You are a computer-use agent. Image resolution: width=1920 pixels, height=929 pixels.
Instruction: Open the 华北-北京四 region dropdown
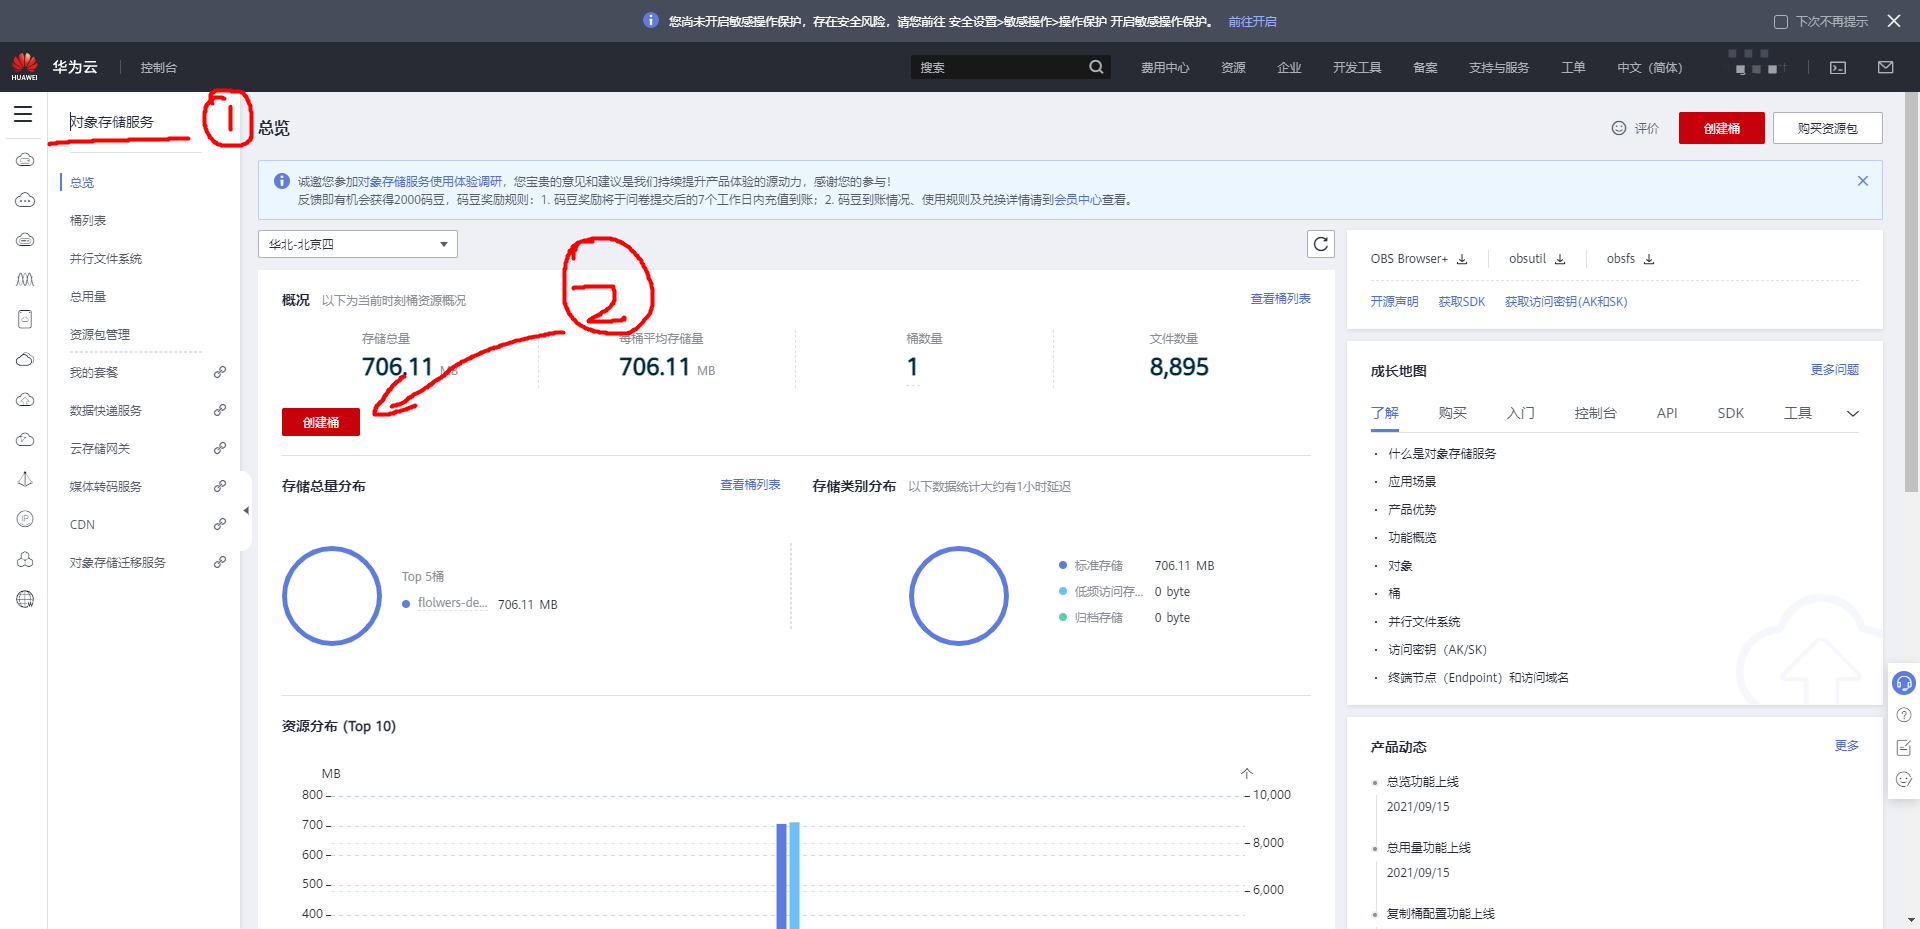[x=358, y=244]
